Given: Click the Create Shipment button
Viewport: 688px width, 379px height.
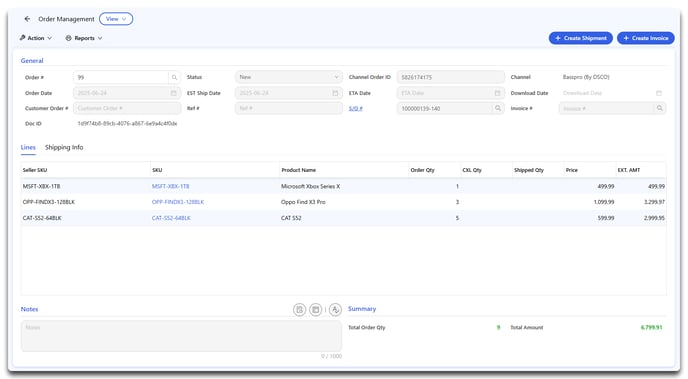Looking at the screenshot, I should click(x=580, y=38).
